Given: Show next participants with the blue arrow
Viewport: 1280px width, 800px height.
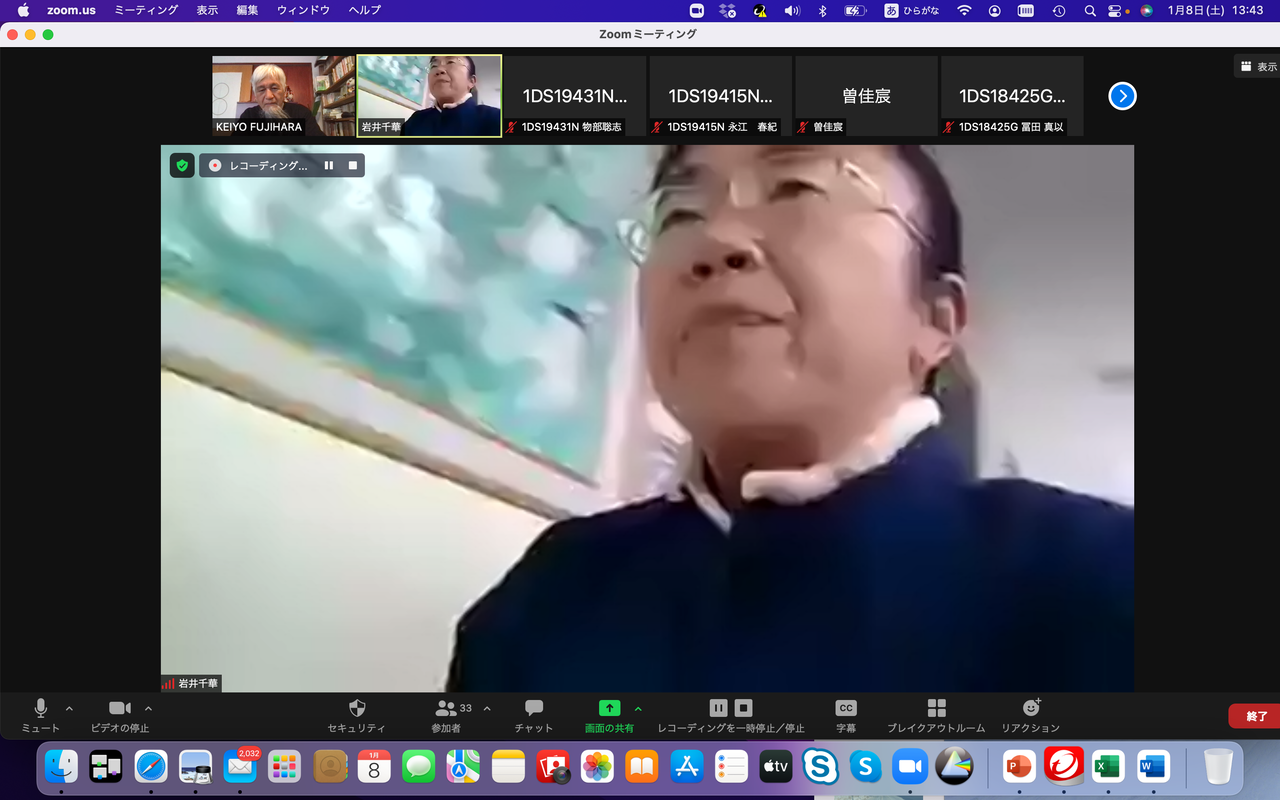Looking at the screenshot, I should click(1123, 96).
